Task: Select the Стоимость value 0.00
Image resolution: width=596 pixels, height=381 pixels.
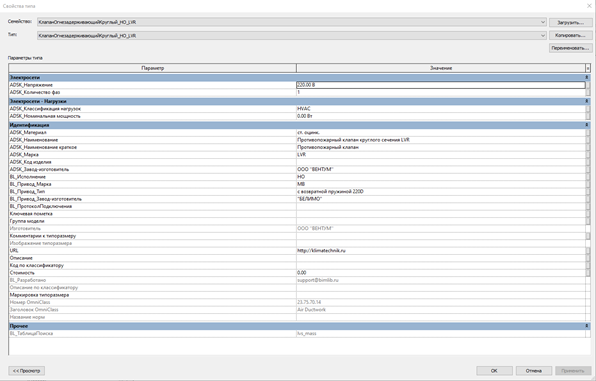Action: (x=441, y=273)
